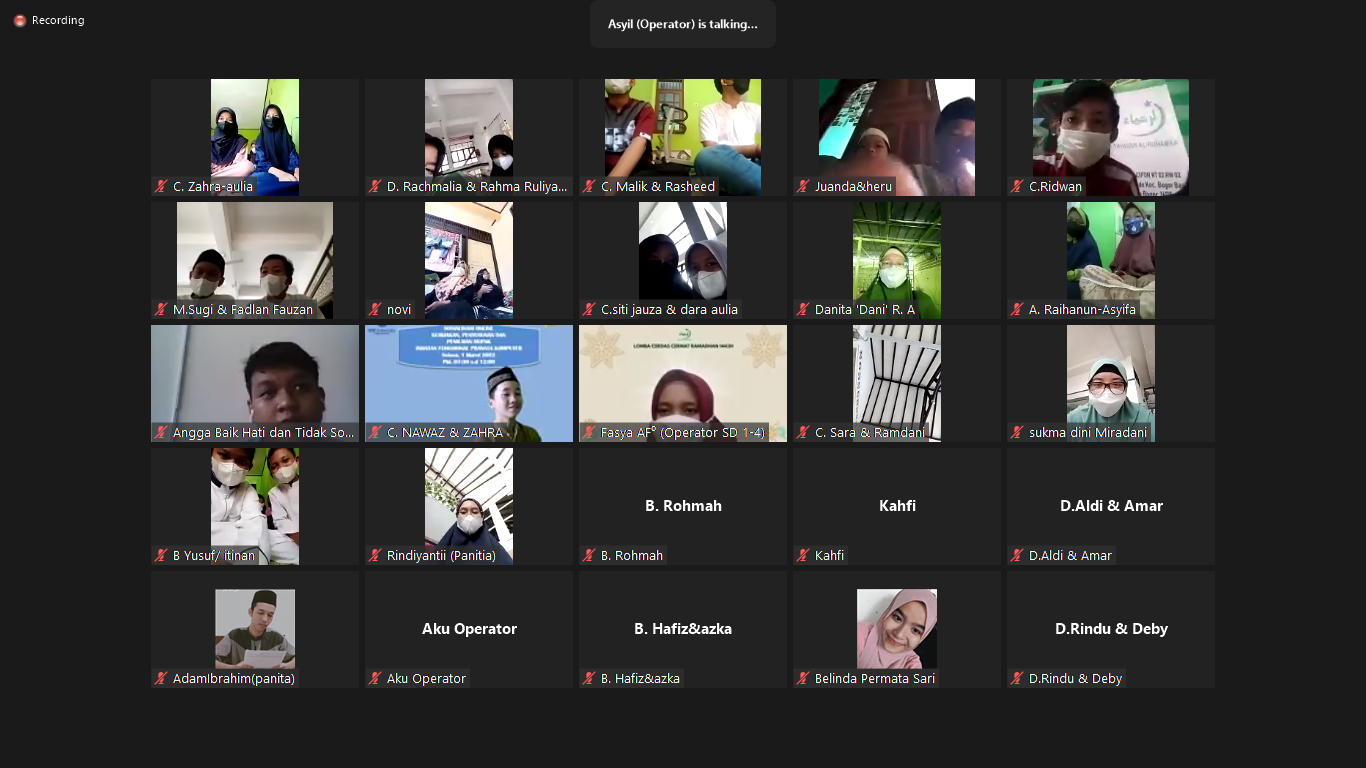
Task: Select muted mic icon for sukma dini Miradani
Action: pyautogui.click(x=1017, y=433)
